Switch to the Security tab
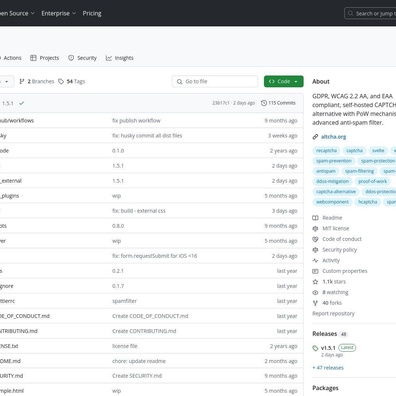This screenshot has height=396, width=396. coord(82,58)
